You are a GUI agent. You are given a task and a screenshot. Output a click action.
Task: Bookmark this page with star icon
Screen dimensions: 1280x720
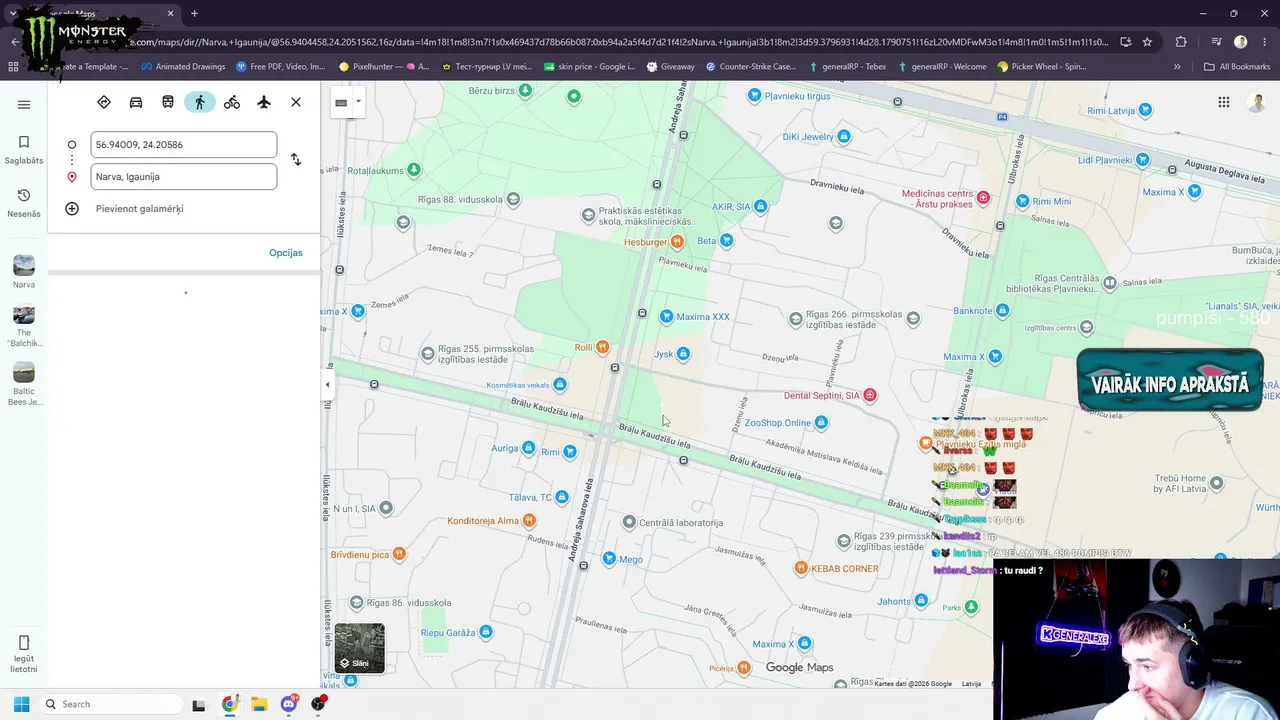[x=1147, y=42]
